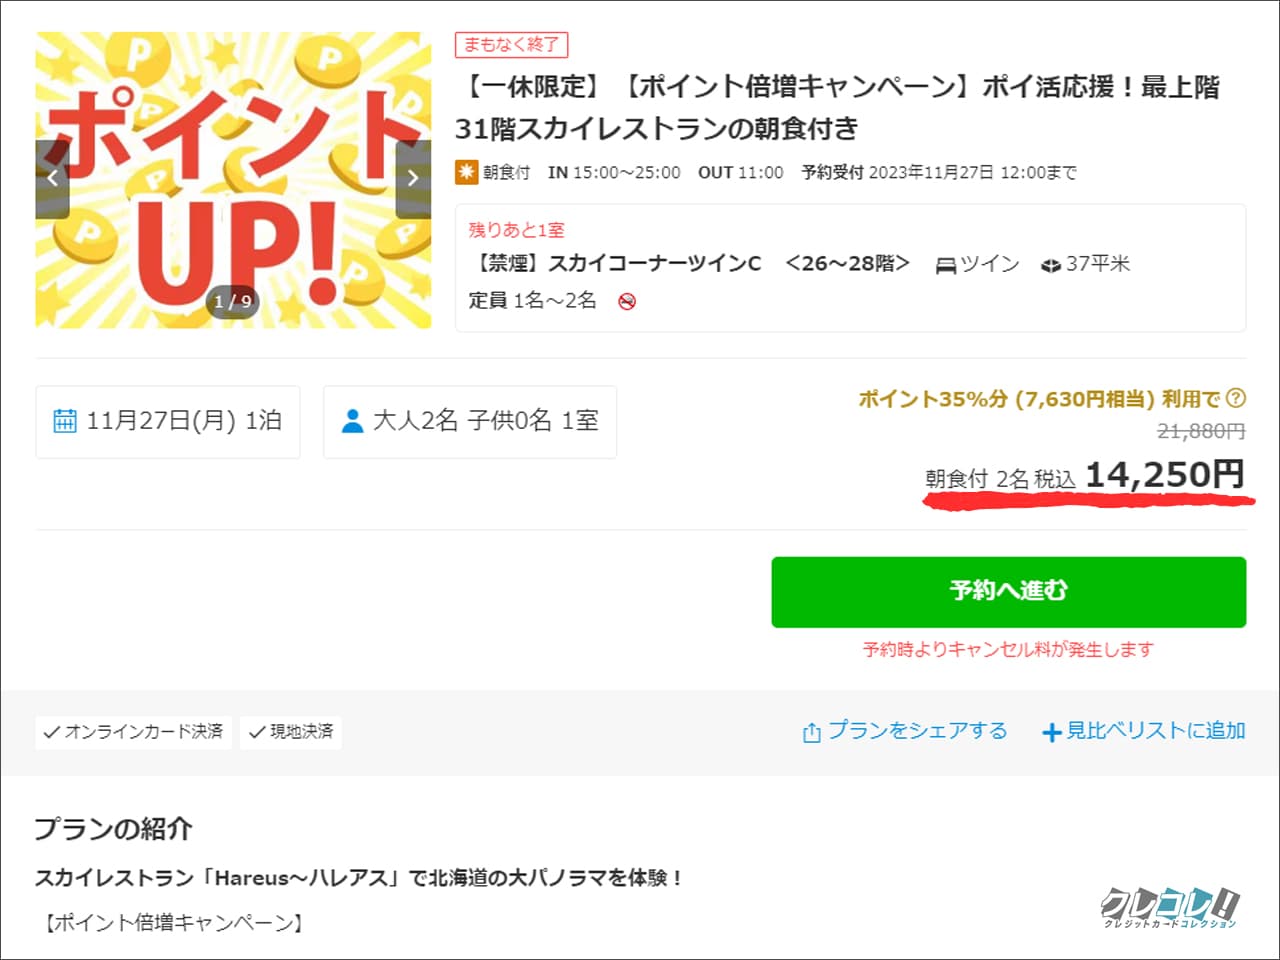The width and height of the screenshot is (1280, 960).
Task: Select the まもなく終了 label tab
Action: coord(511,44)
